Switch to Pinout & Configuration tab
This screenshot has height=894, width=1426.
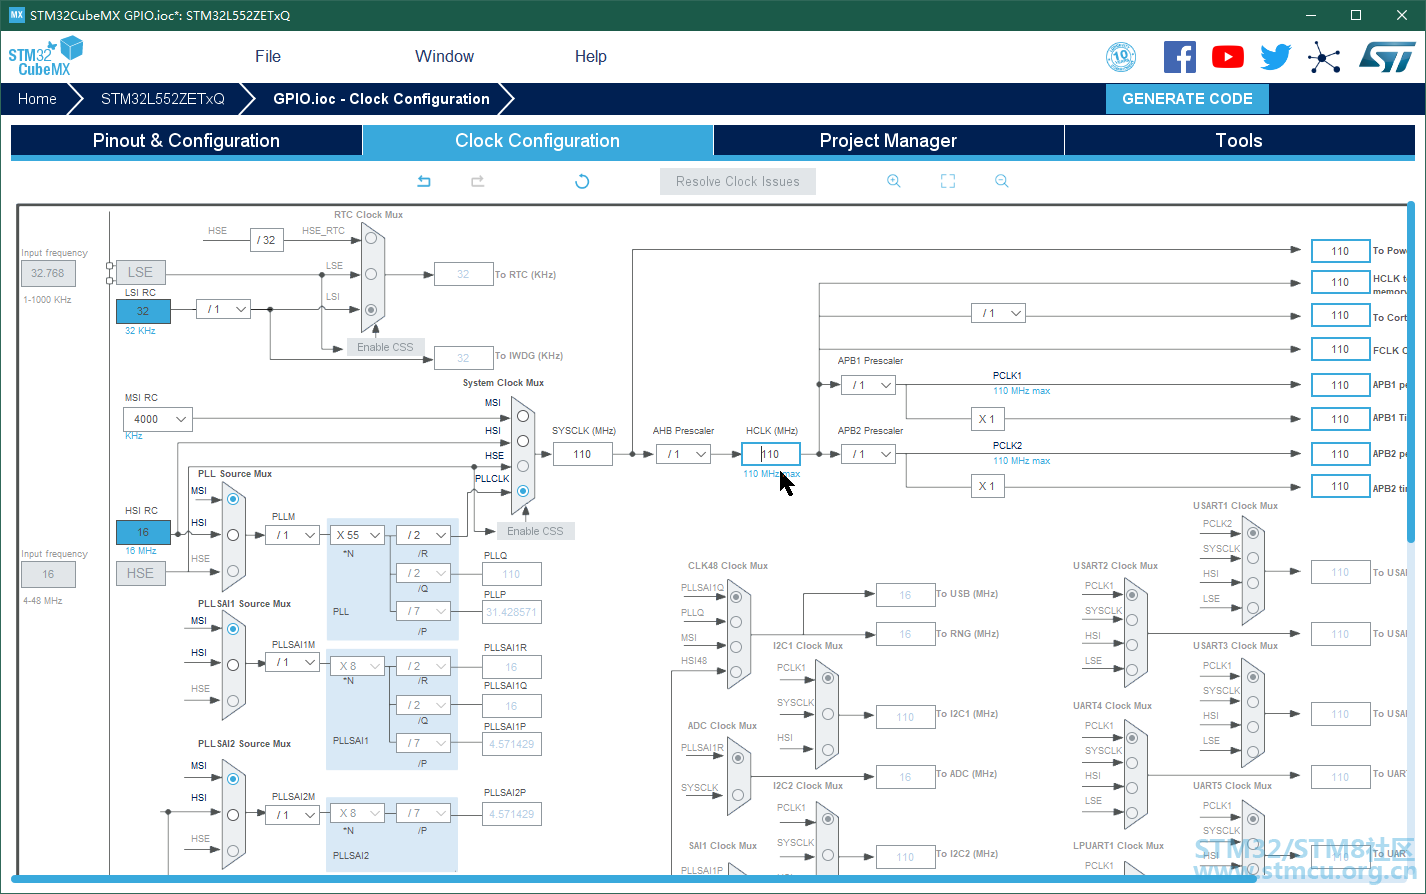186,140
